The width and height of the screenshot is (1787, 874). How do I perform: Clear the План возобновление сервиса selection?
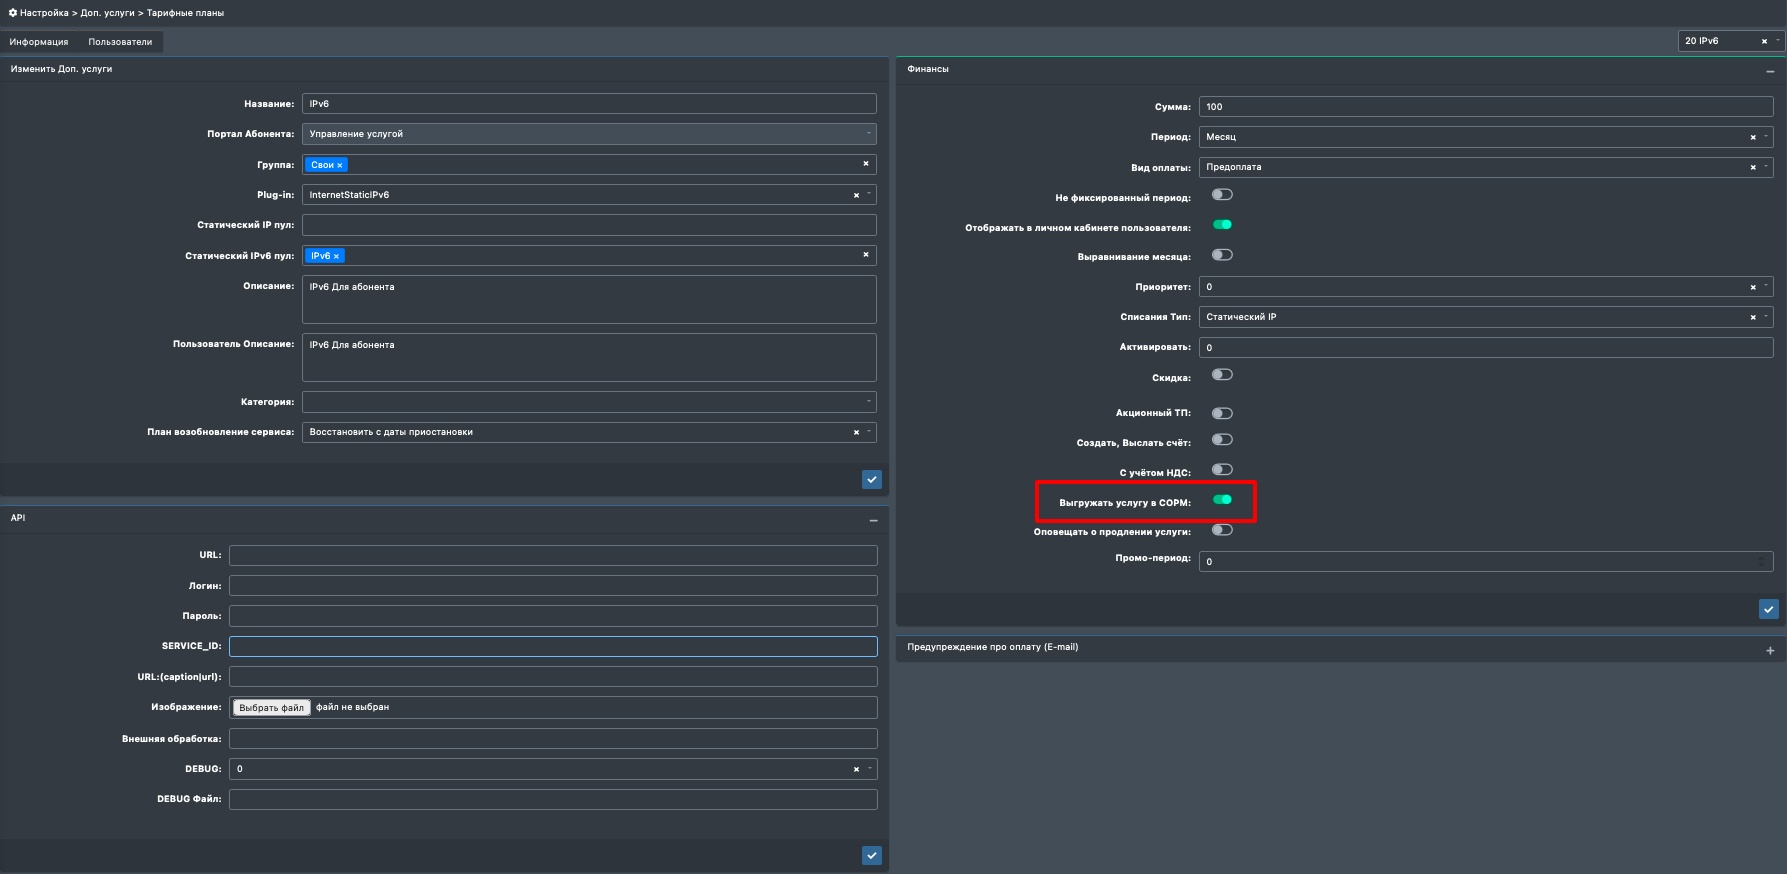pyautogui.click(x=856, y=433)
